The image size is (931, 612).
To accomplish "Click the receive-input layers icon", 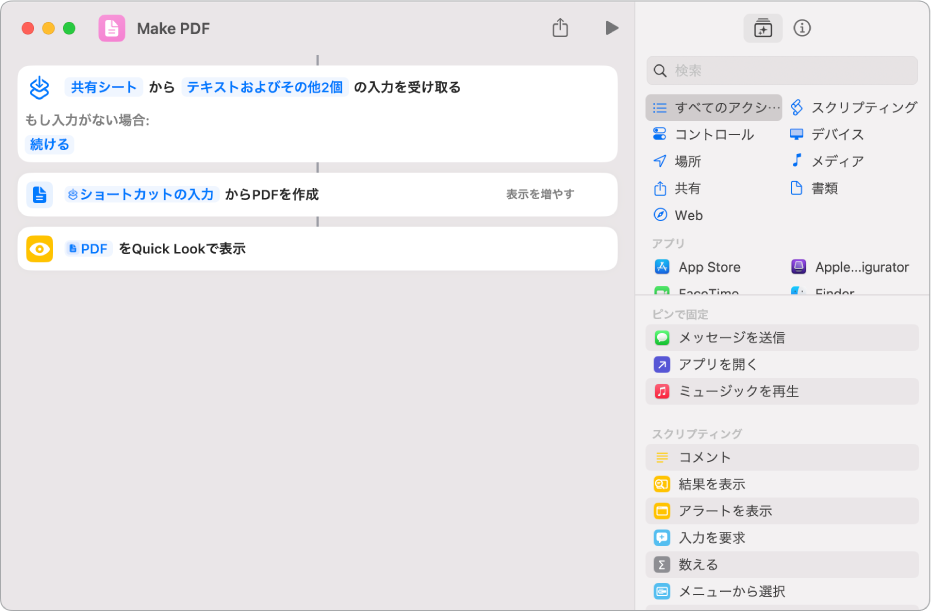I will (40, 88).
